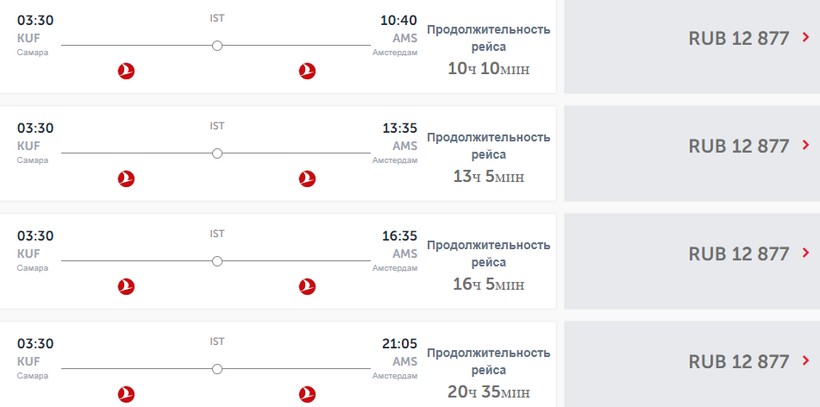
Task: Expand price arrow for 10h 10min flight
Action: point(806,38)
